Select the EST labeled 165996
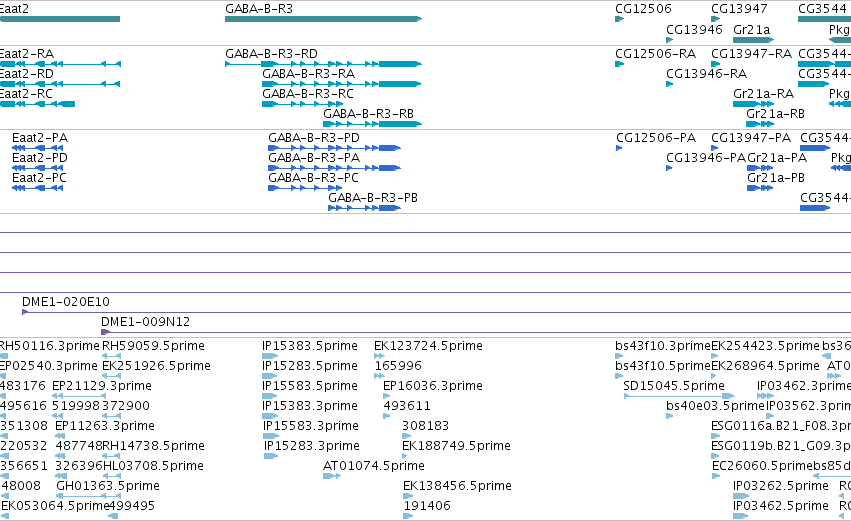 click(x=398, y=366)
